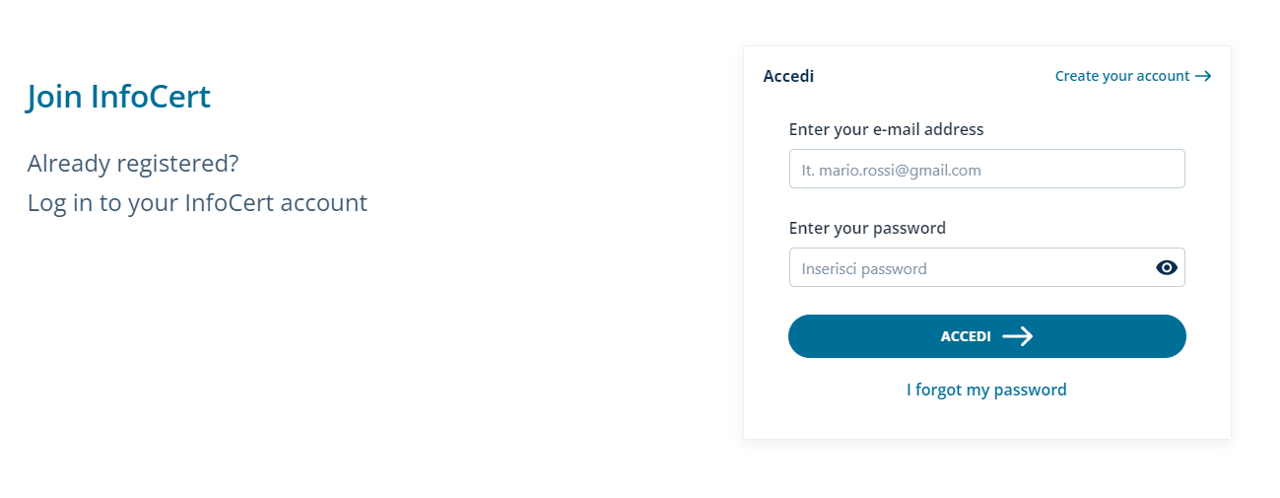Click the word password in the forgot link

[1030, 390]
